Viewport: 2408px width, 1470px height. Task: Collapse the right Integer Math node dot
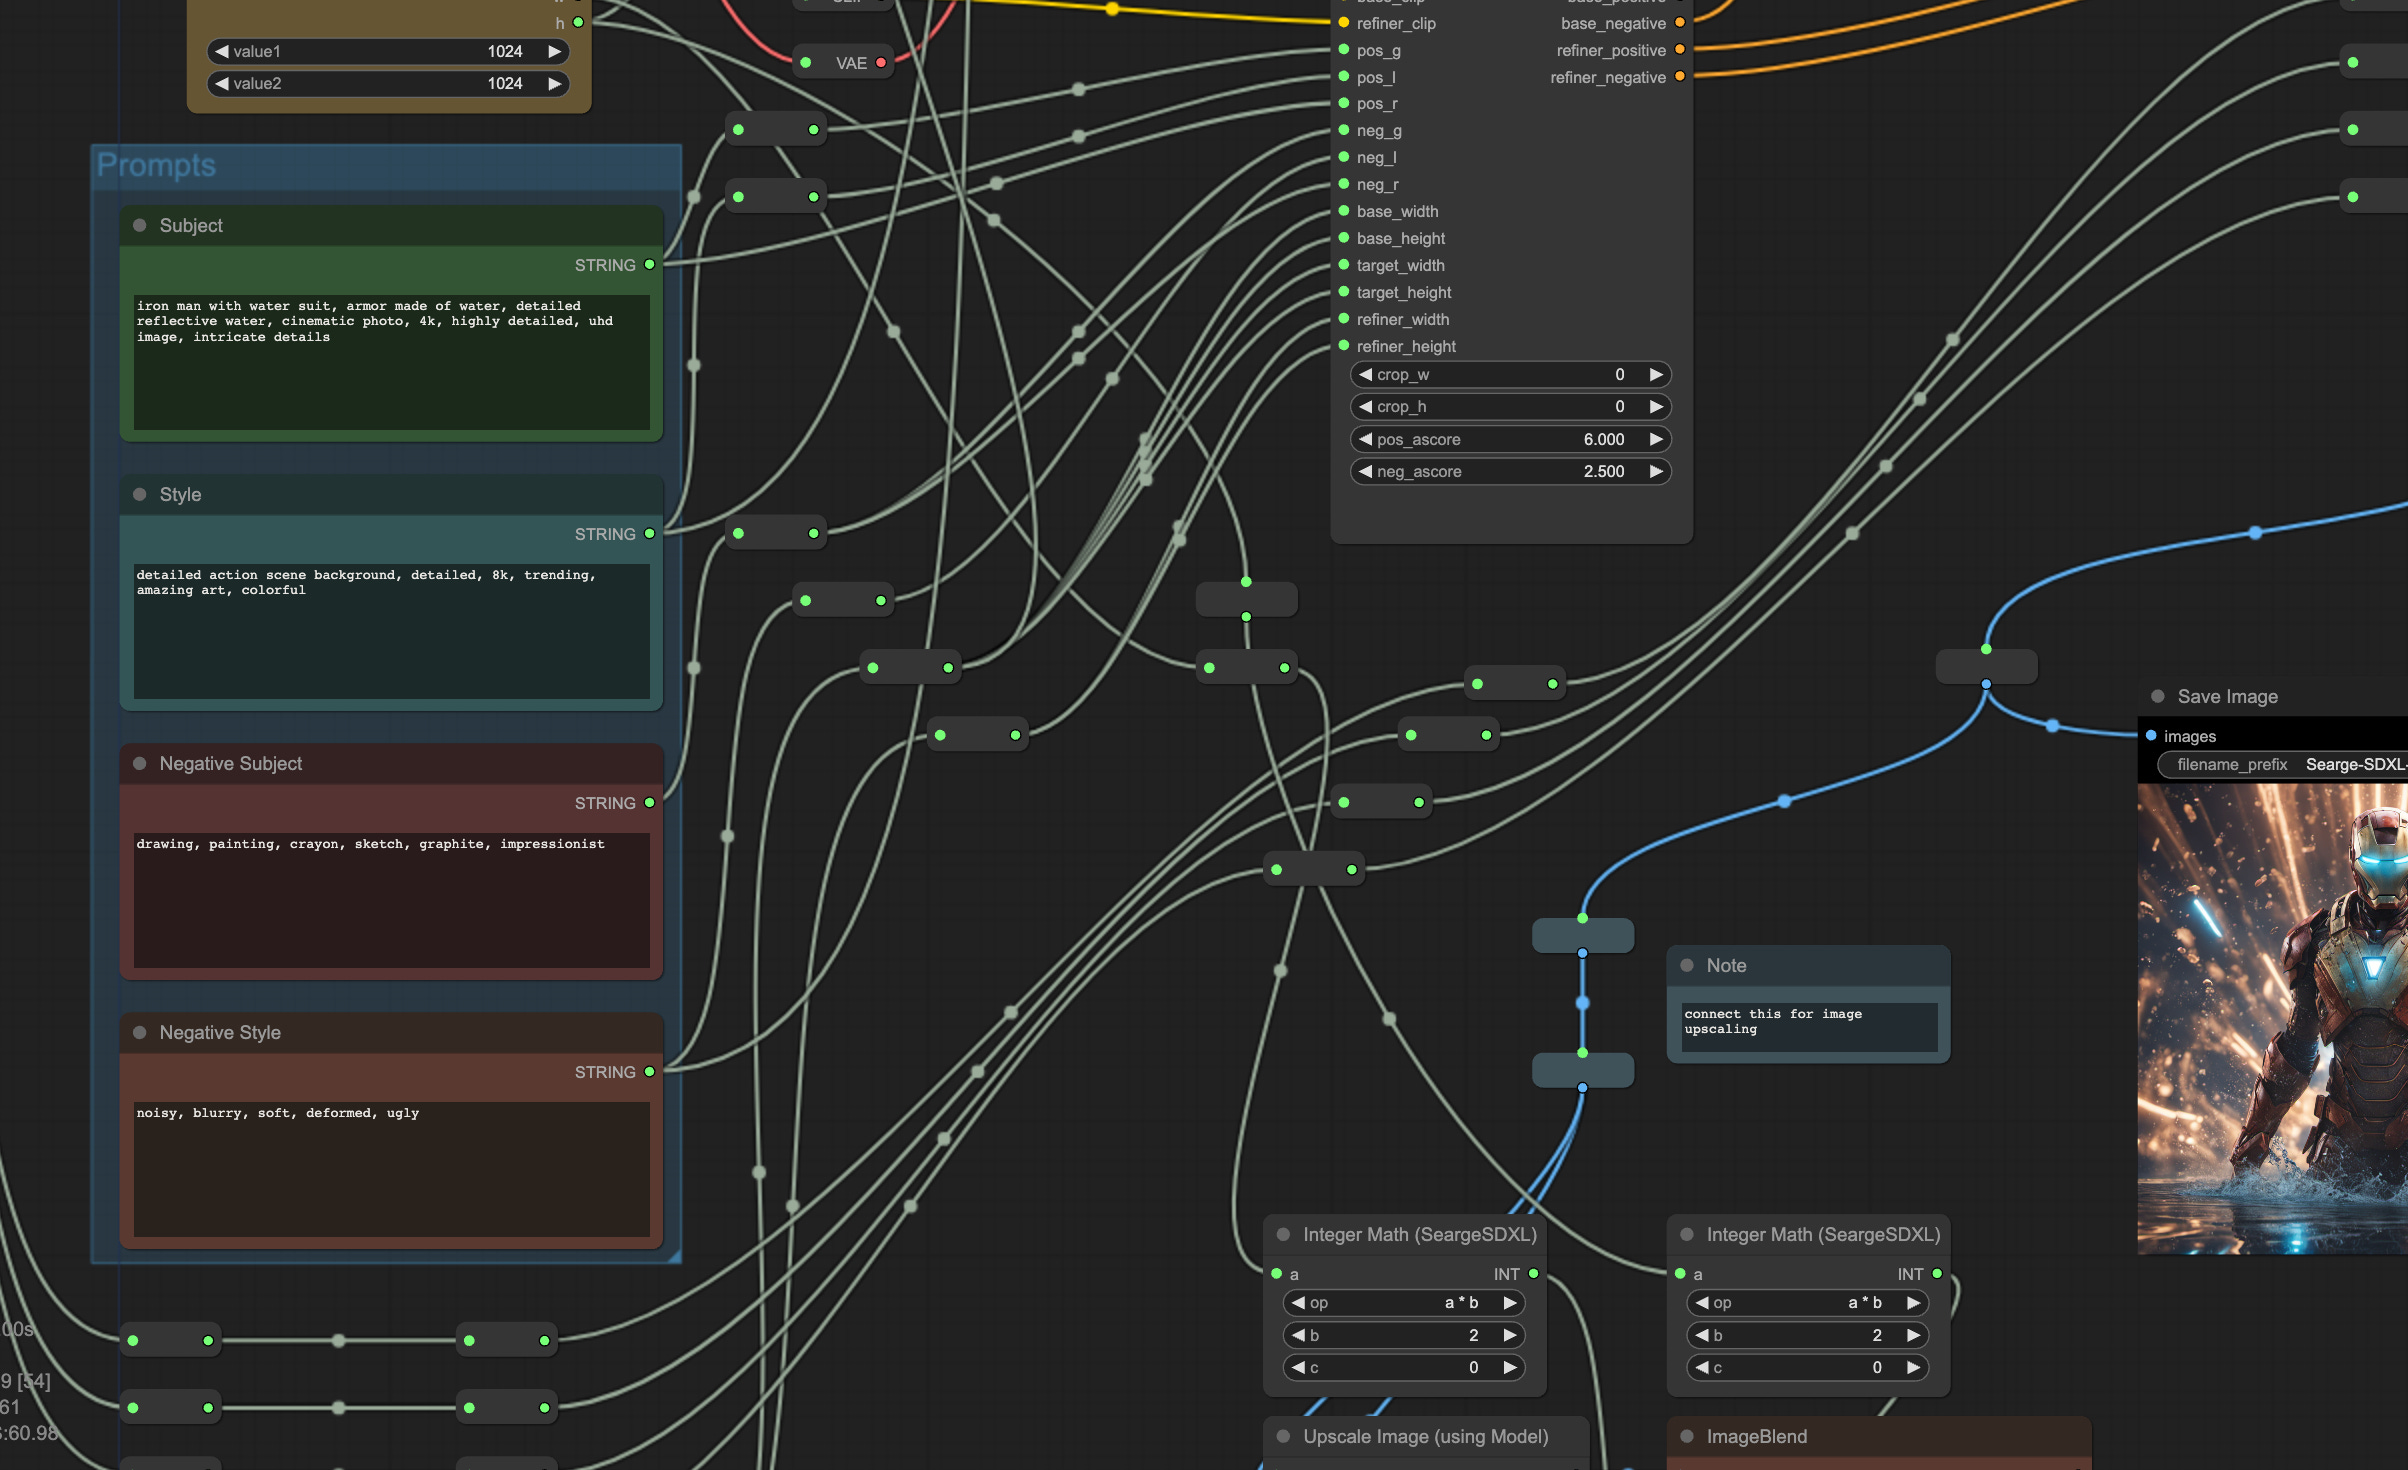(1687, 1234)
